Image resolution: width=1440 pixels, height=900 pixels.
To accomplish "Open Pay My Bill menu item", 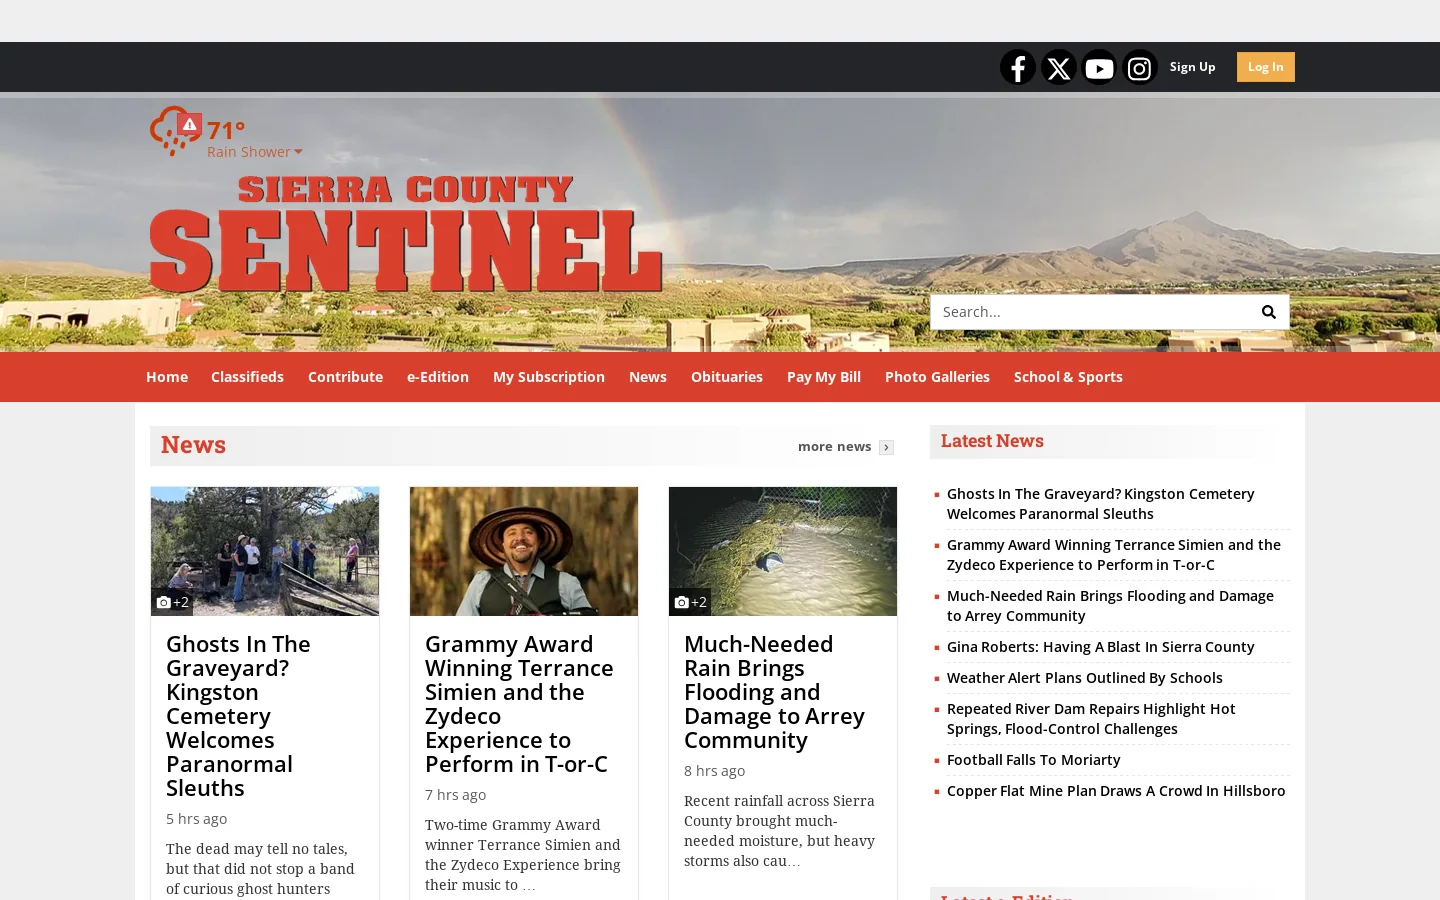I will point(824,377).
